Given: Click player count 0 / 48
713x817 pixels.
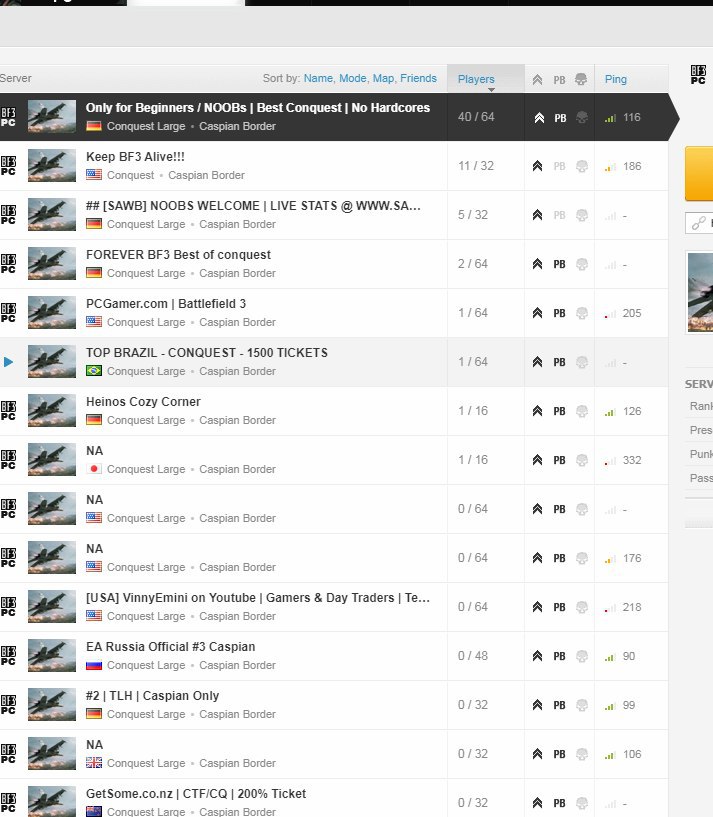Looking at the screenshot, I should (473, 655).
